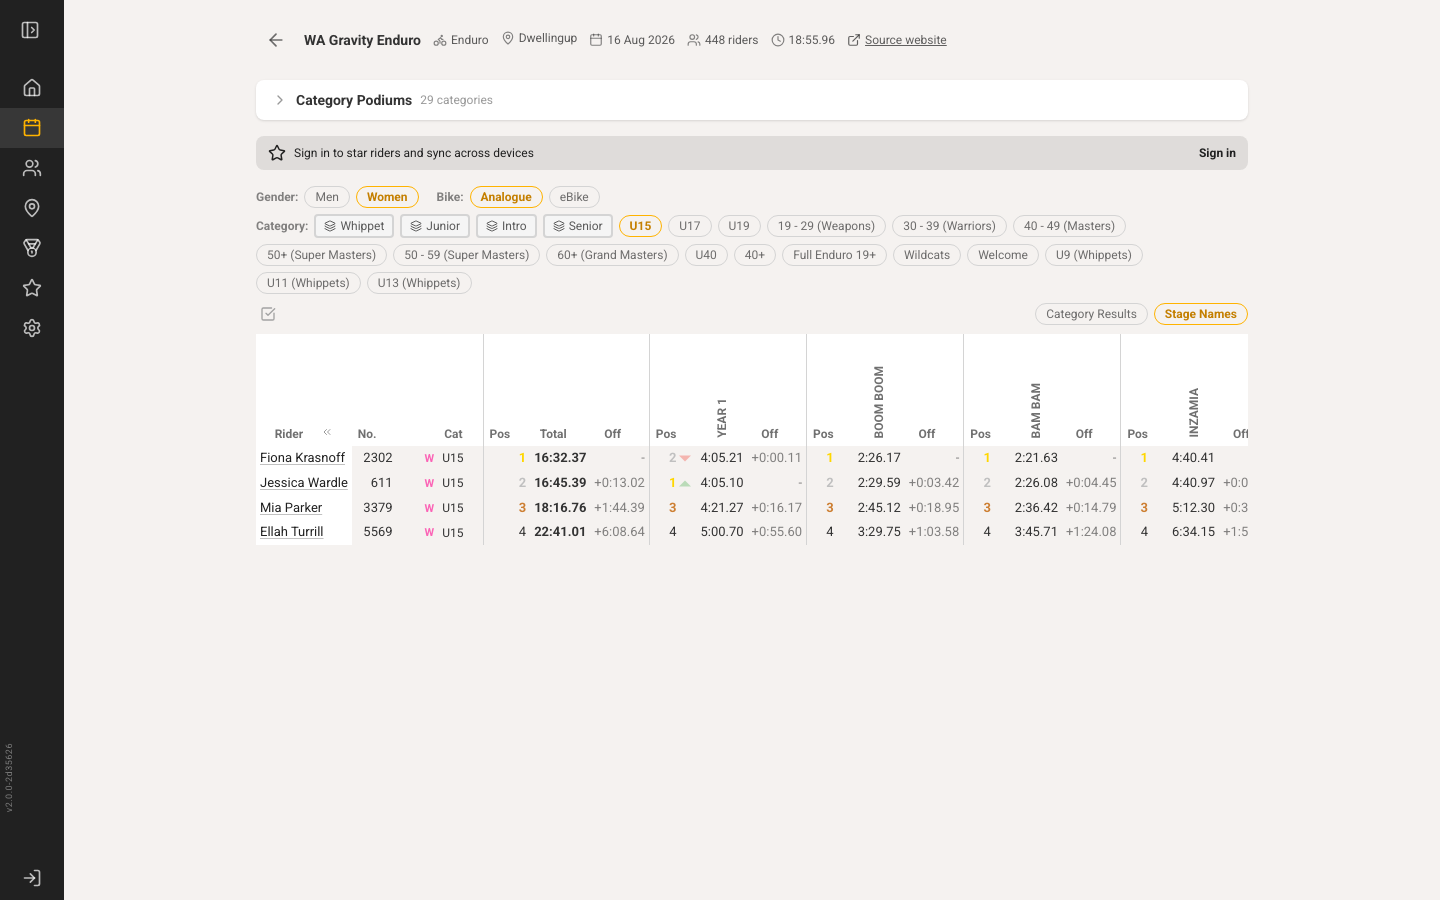Open the locations pin sidebar icon
The height and width of the screenshot is (900, 1440).
tap(32, 208)
